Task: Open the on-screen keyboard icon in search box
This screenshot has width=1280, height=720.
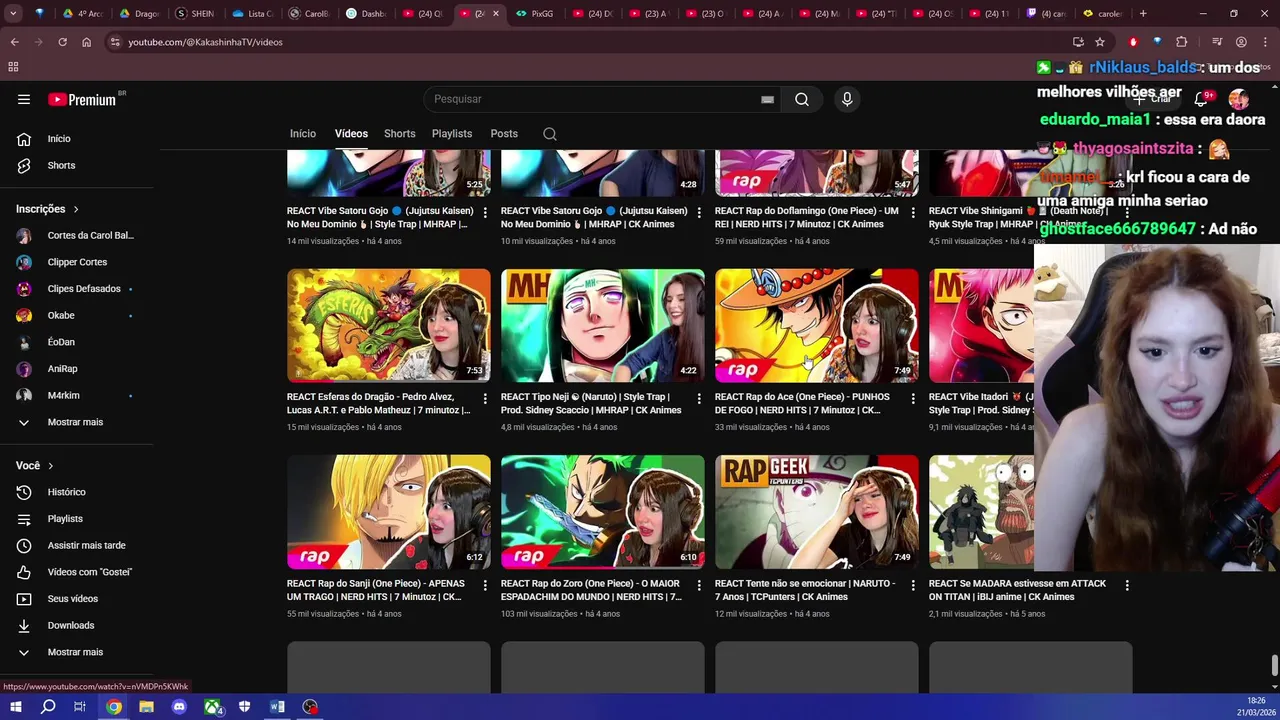Action: pyautogui.click(x=767, y=99)
